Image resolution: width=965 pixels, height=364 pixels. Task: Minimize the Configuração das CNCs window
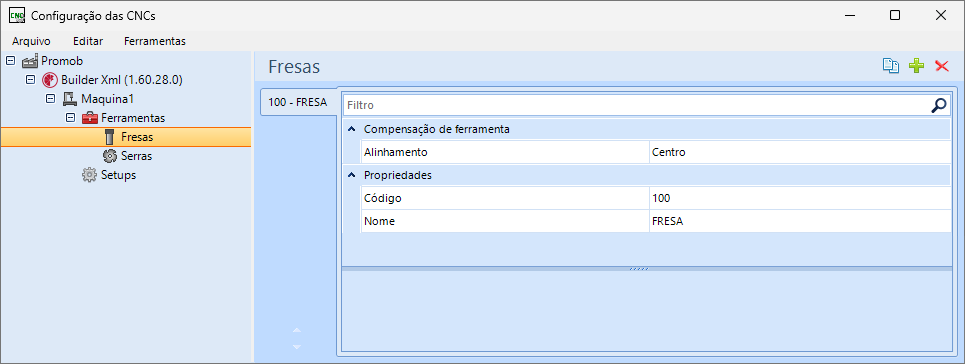pos(850,15)
